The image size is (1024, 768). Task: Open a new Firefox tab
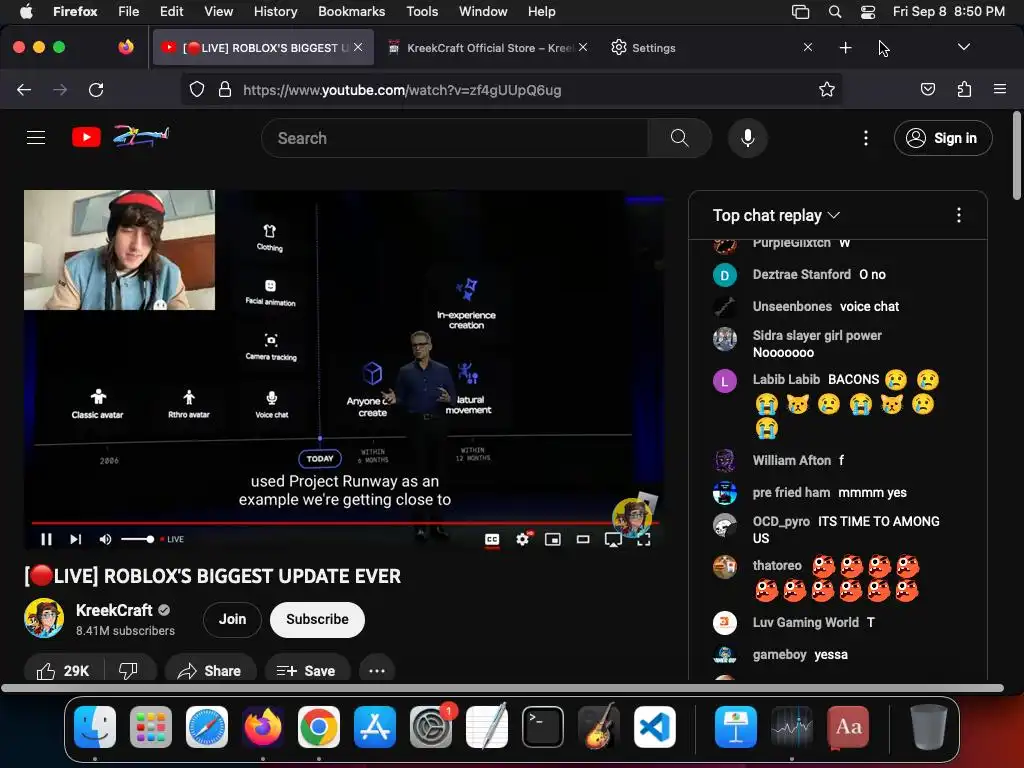coord(846,48)
